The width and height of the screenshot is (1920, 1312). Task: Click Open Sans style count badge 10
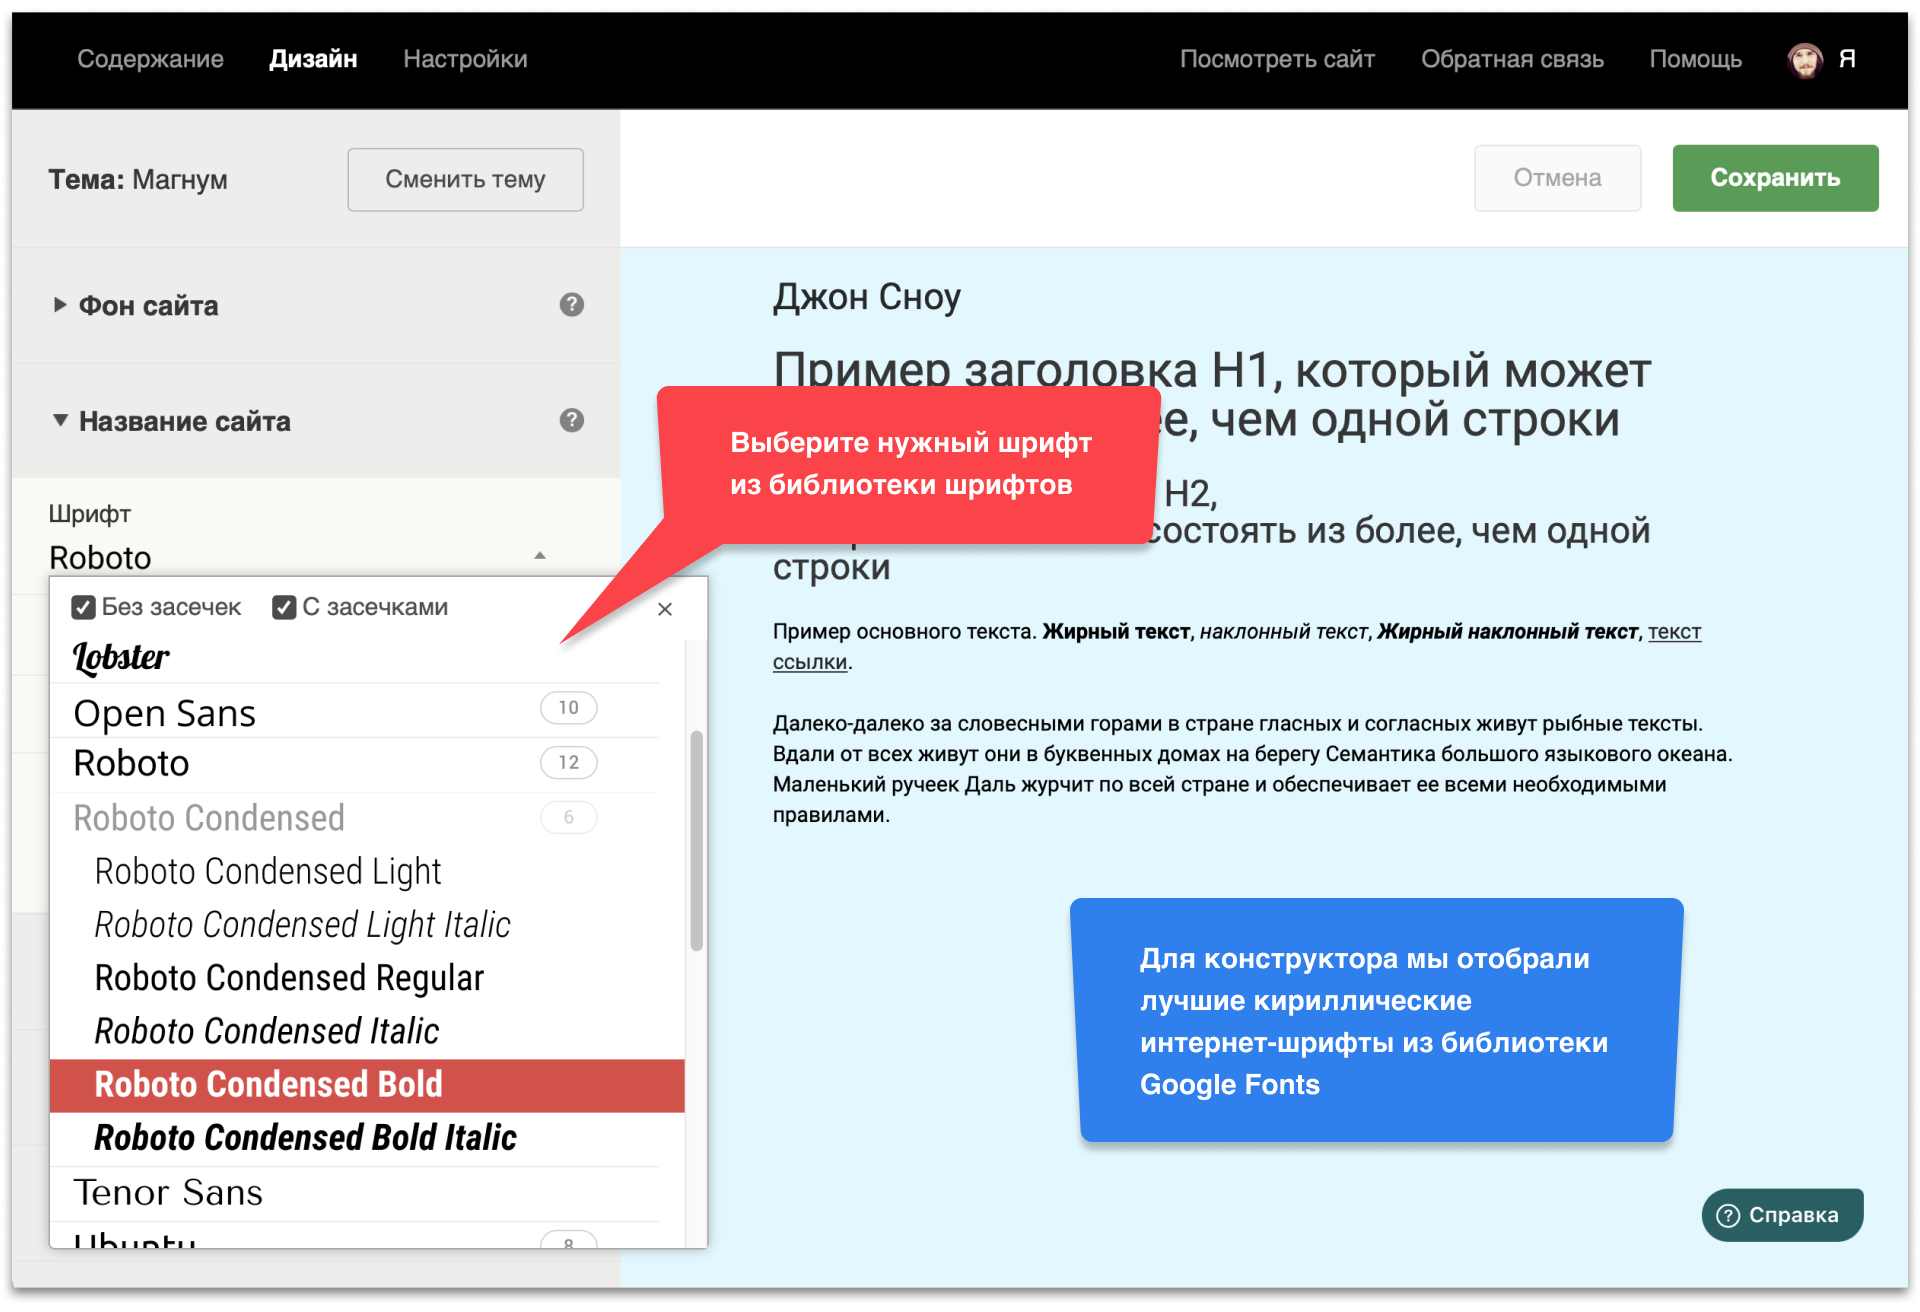point(568,708)
